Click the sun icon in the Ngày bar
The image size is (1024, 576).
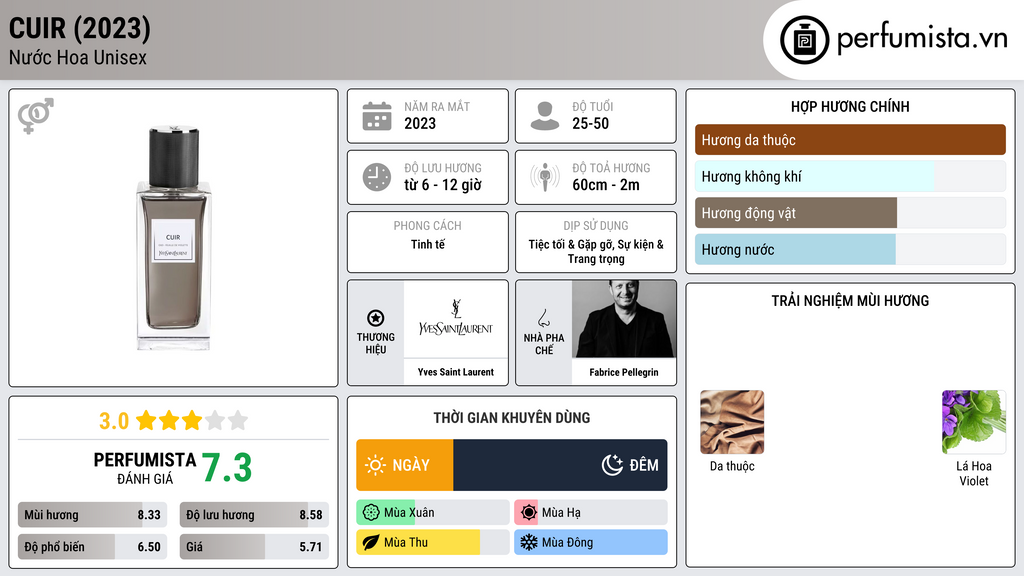coord(376,465)
